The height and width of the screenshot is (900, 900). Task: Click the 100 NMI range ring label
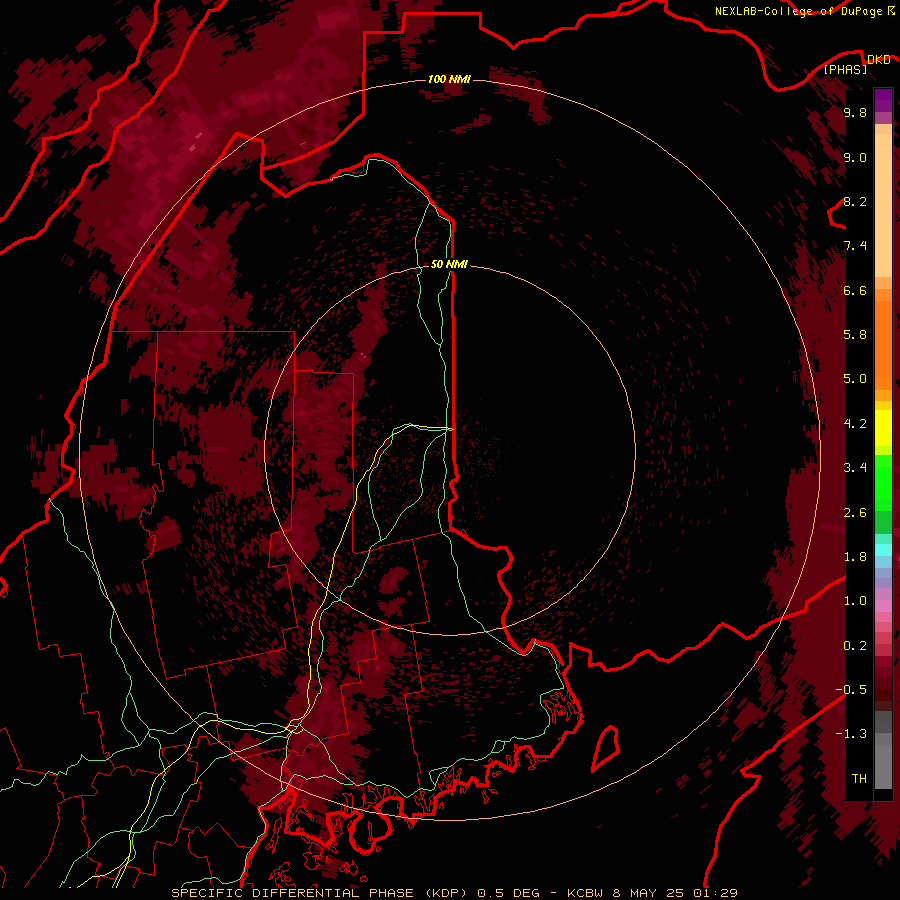coord(449,79)
